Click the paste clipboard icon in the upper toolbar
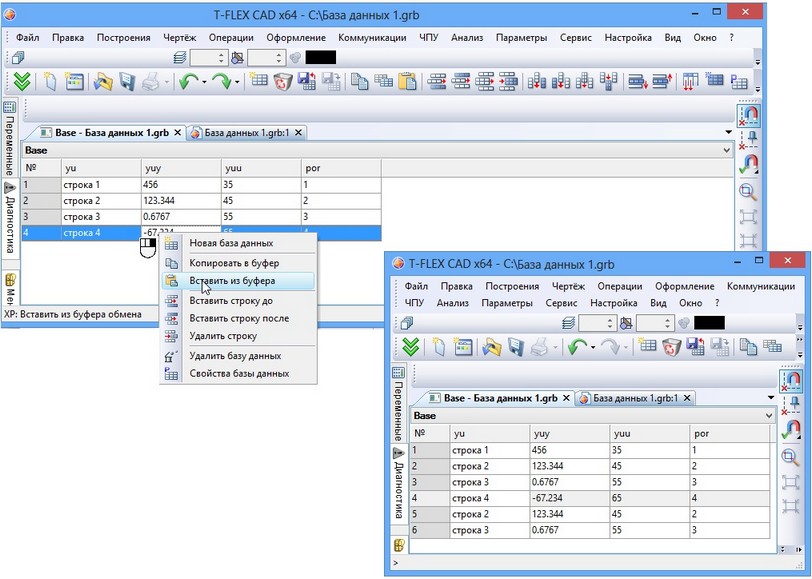Image resolution: width=812 pixels, height=579 pixels. click(x=408, y=82)
